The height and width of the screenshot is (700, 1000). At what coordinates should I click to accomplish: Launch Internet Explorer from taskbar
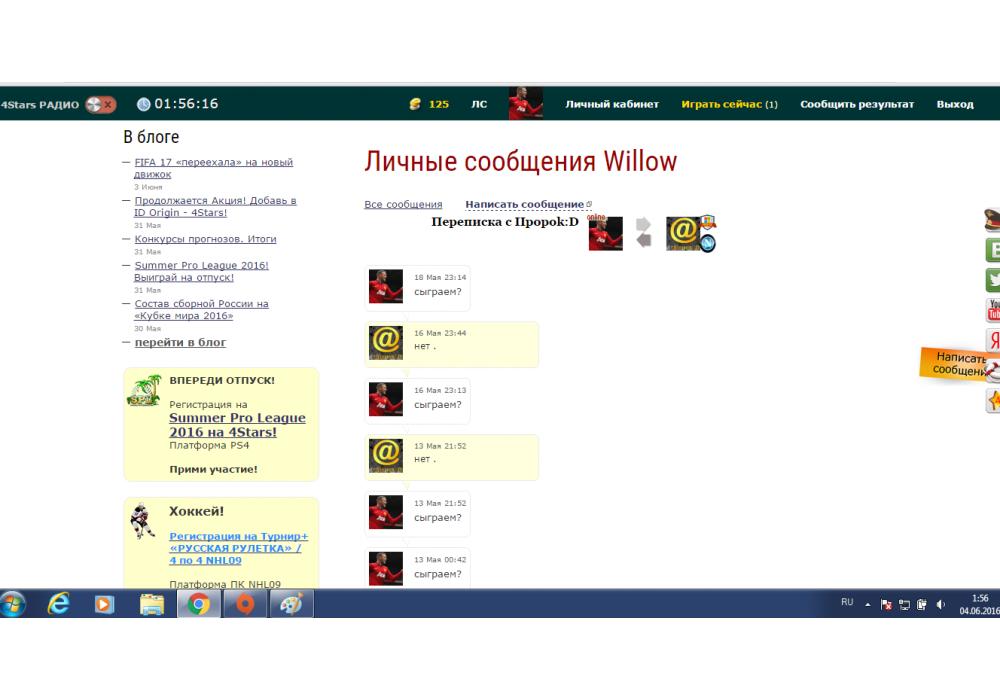[x=59, y=604]
